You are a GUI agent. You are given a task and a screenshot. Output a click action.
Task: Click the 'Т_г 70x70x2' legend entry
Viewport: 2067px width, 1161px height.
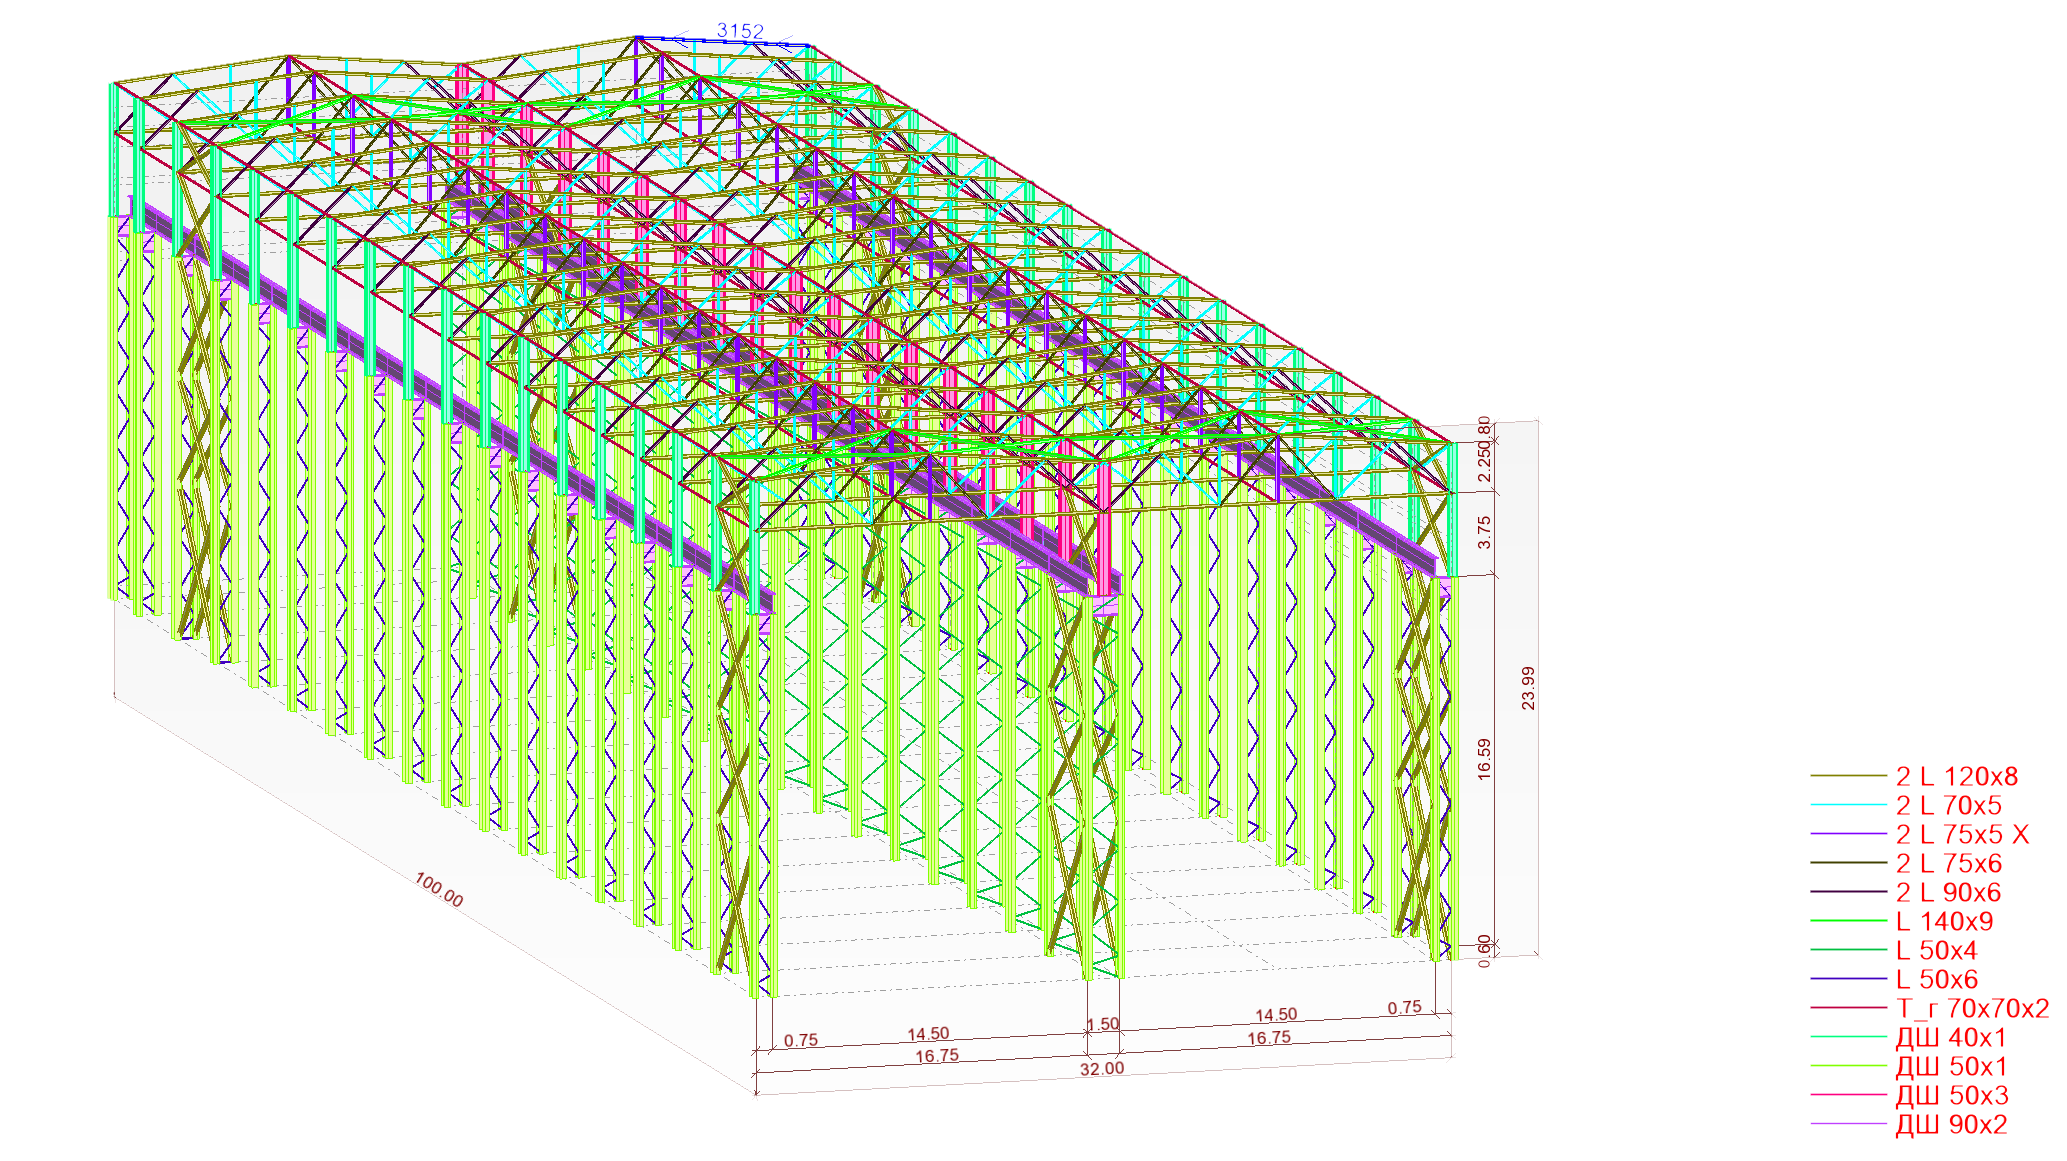point(1971,1008)
